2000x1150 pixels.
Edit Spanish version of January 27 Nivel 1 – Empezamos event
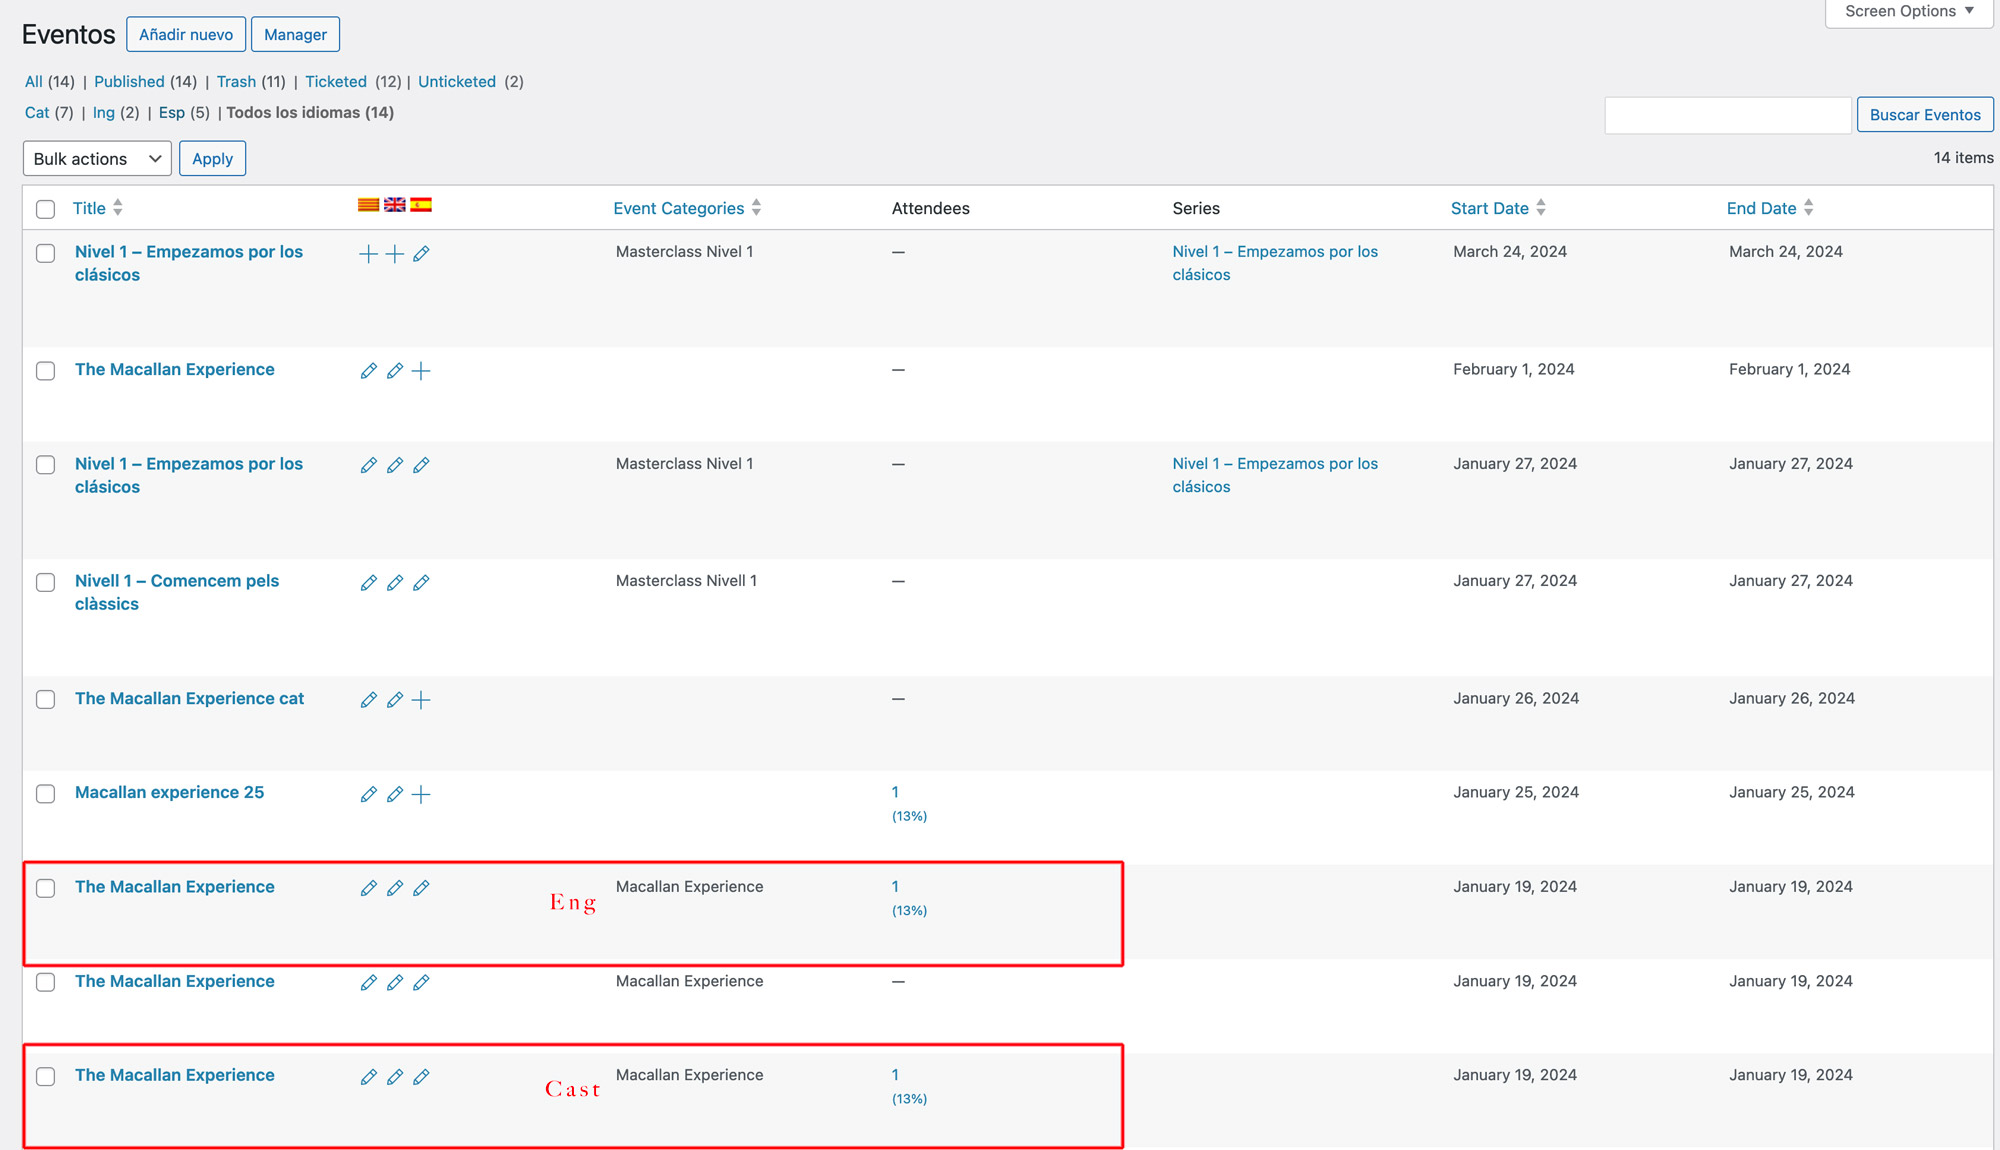tap(421, 466)
